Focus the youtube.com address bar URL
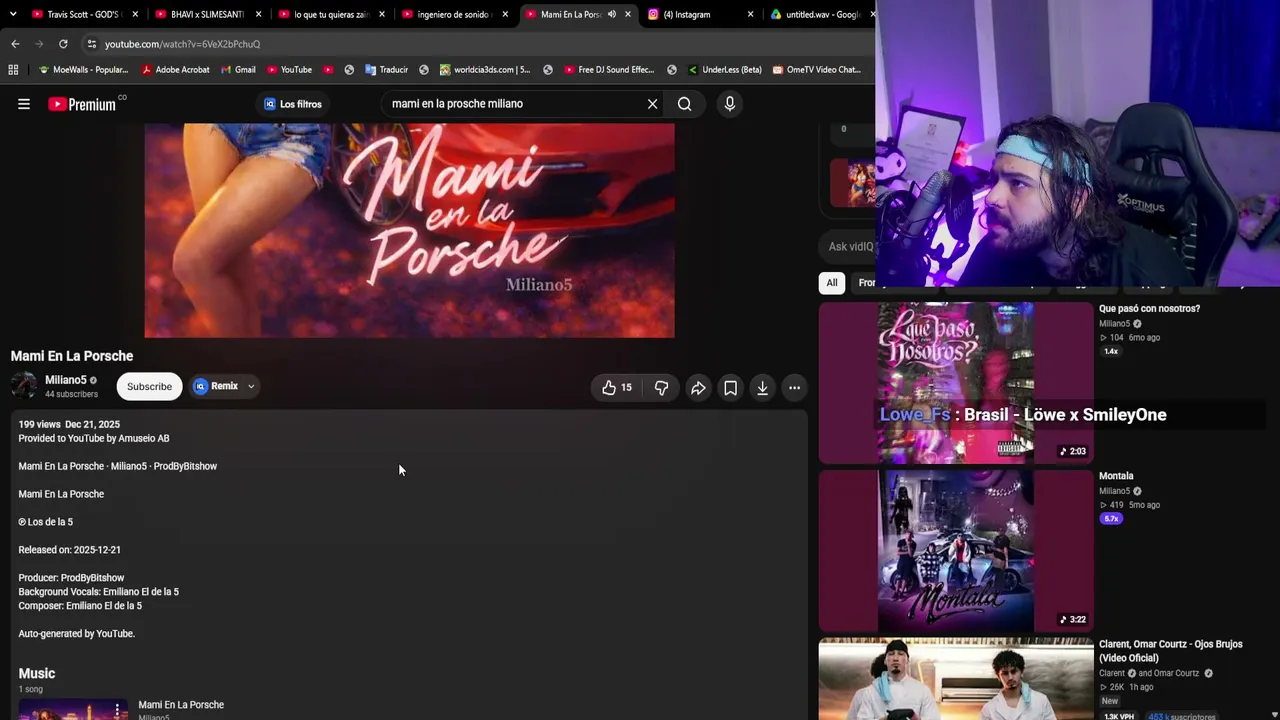Screen dimensions: 1280x720 (x=183, y=44)
